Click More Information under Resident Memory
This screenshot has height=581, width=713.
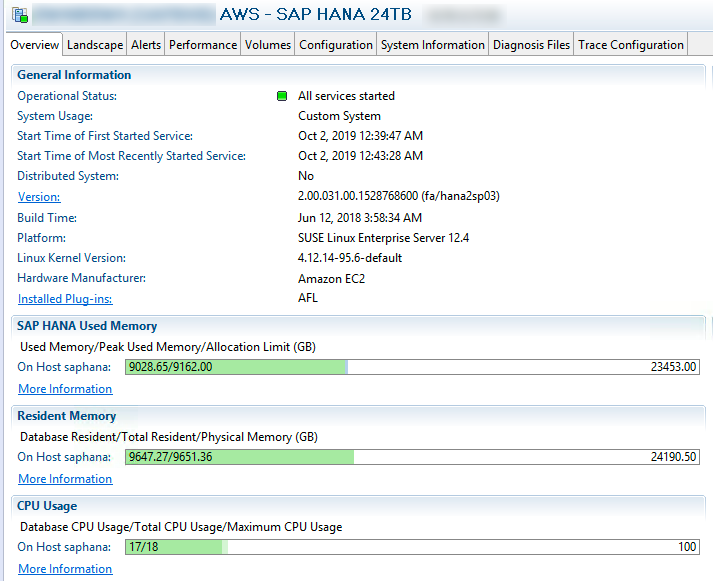65,479
